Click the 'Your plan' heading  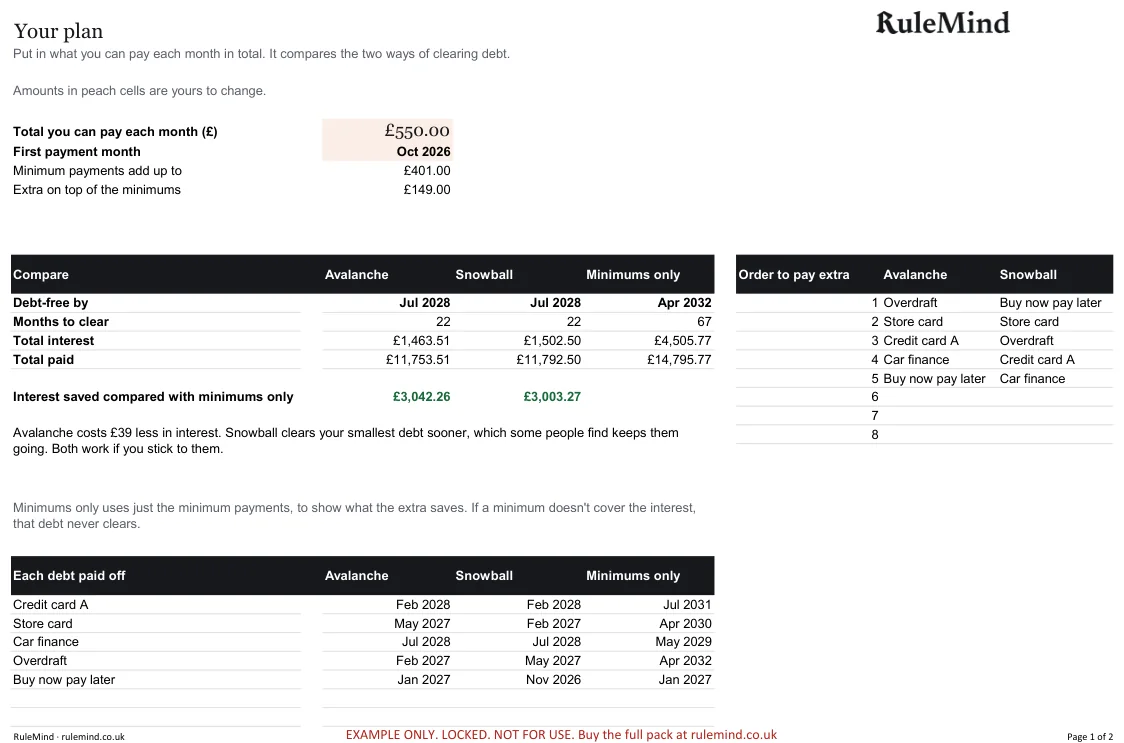[x=58, y=31]
